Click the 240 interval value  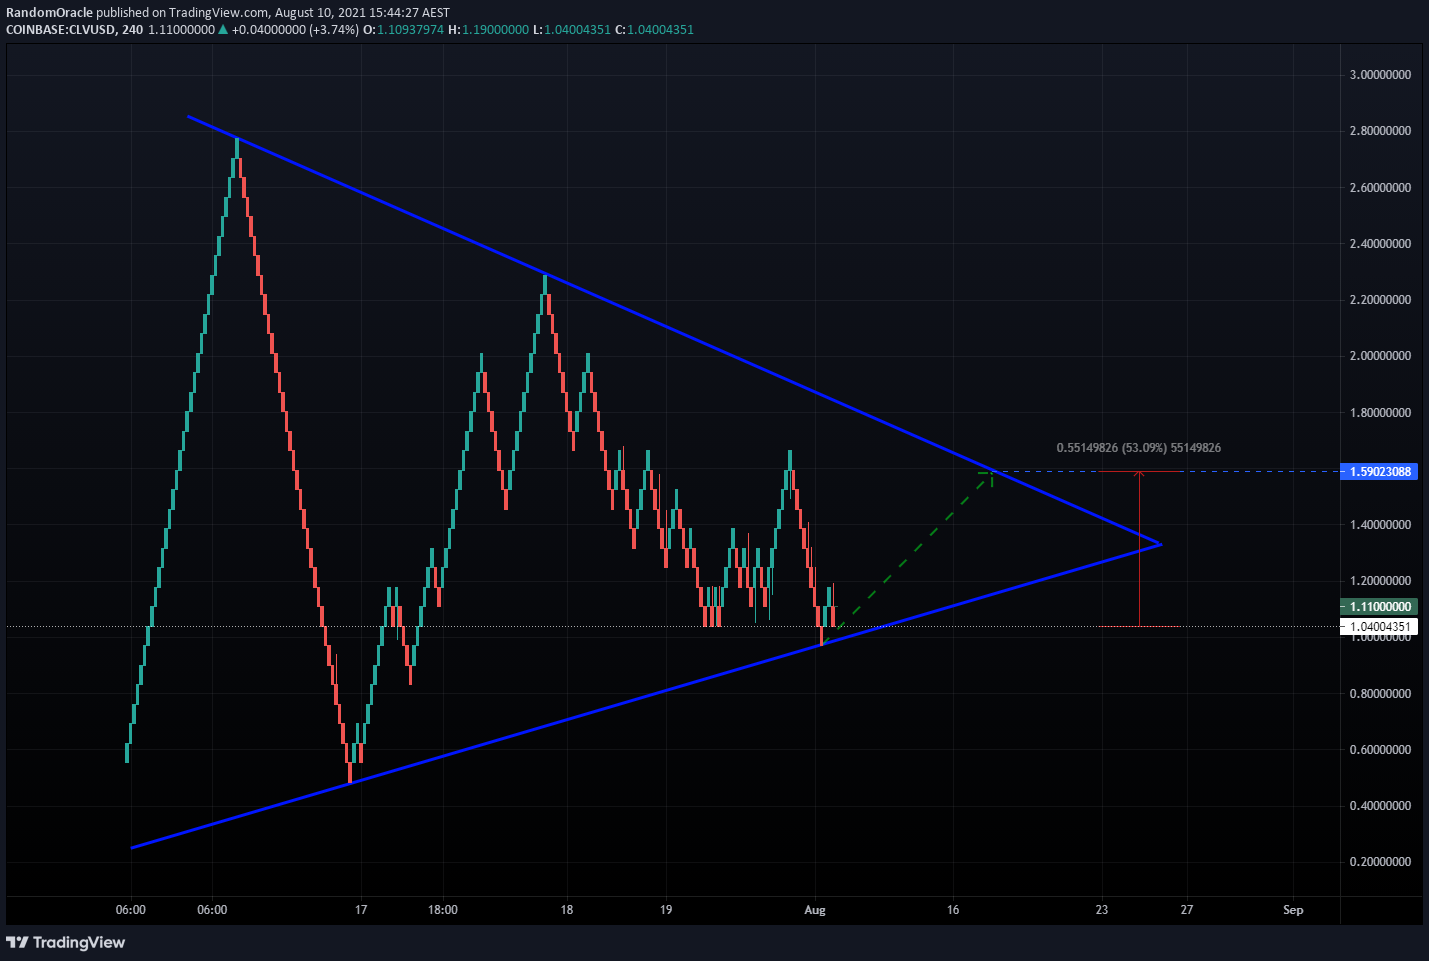click(132, 30)
